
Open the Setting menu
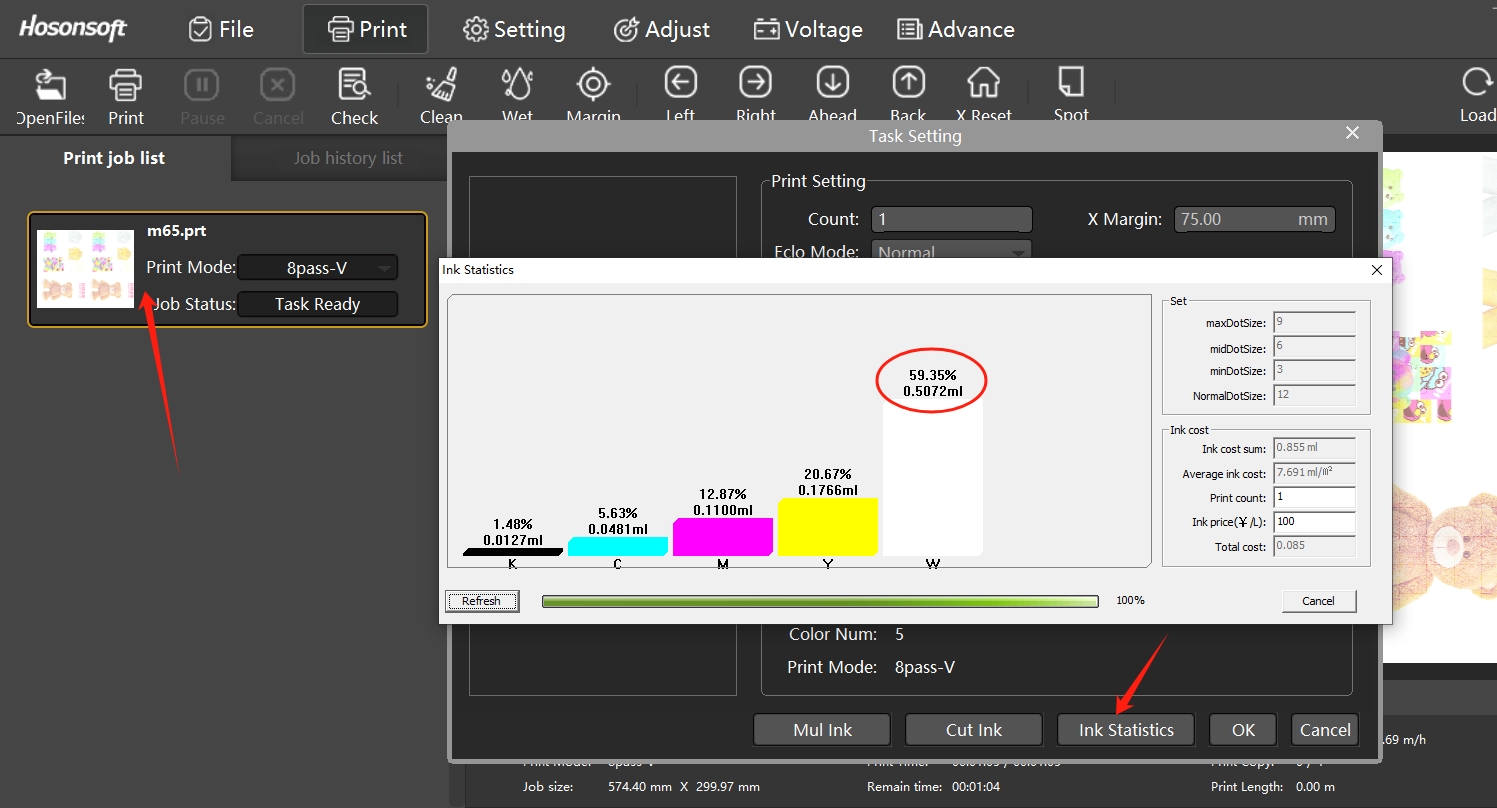tap(514, 30)
